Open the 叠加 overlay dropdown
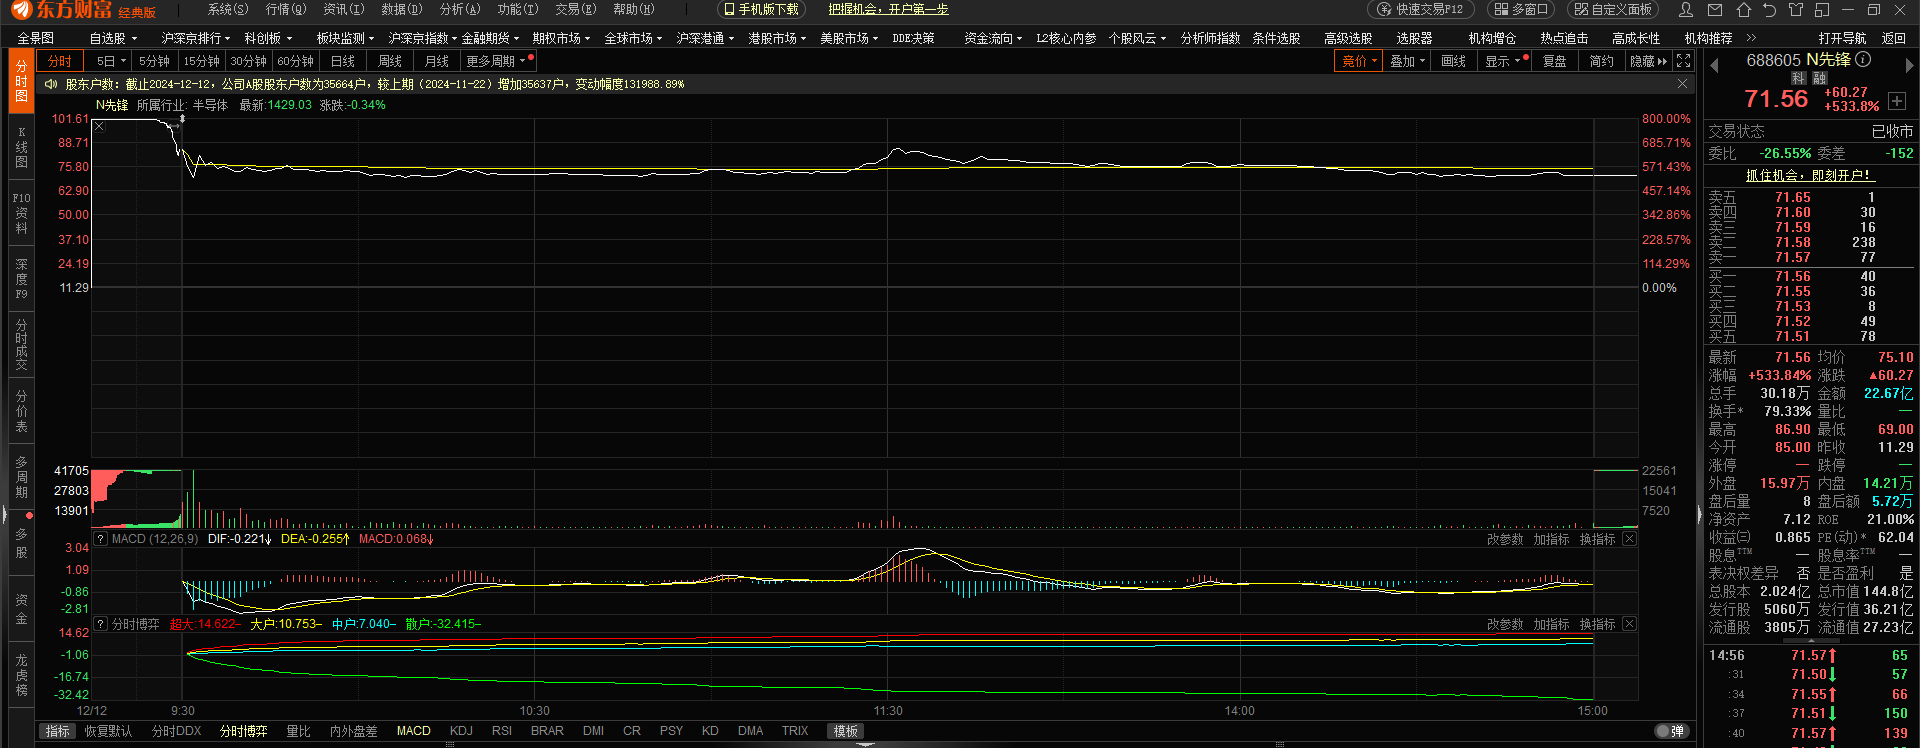 click(x=1407, y=61)
